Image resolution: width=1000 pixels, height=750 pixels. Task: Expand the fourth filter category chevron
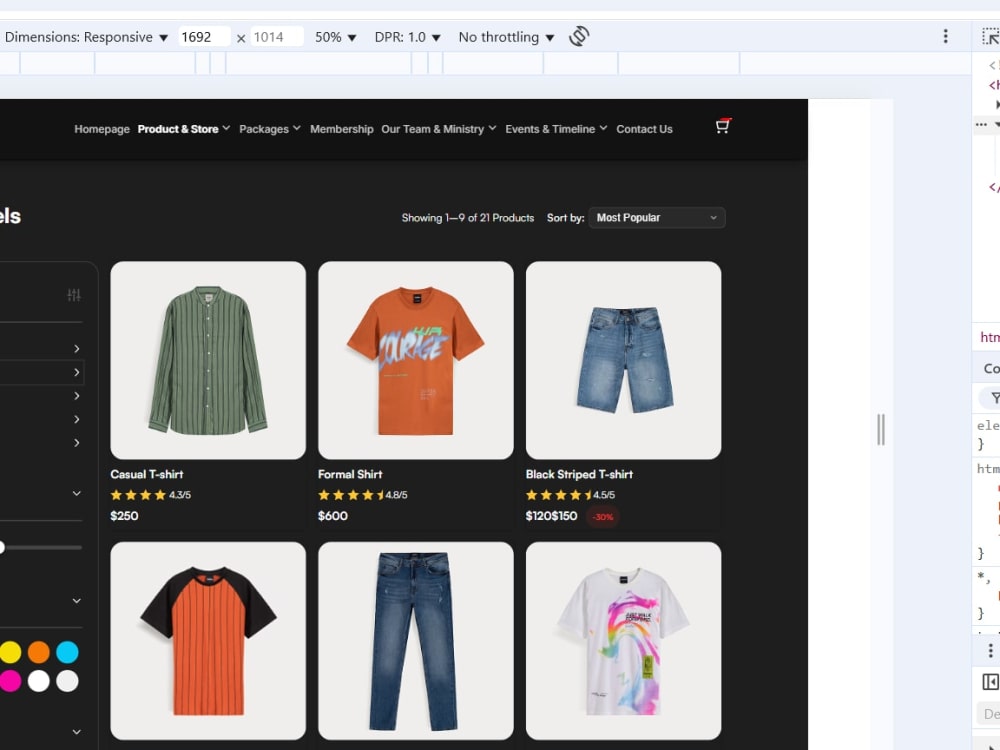coord(77,420)
